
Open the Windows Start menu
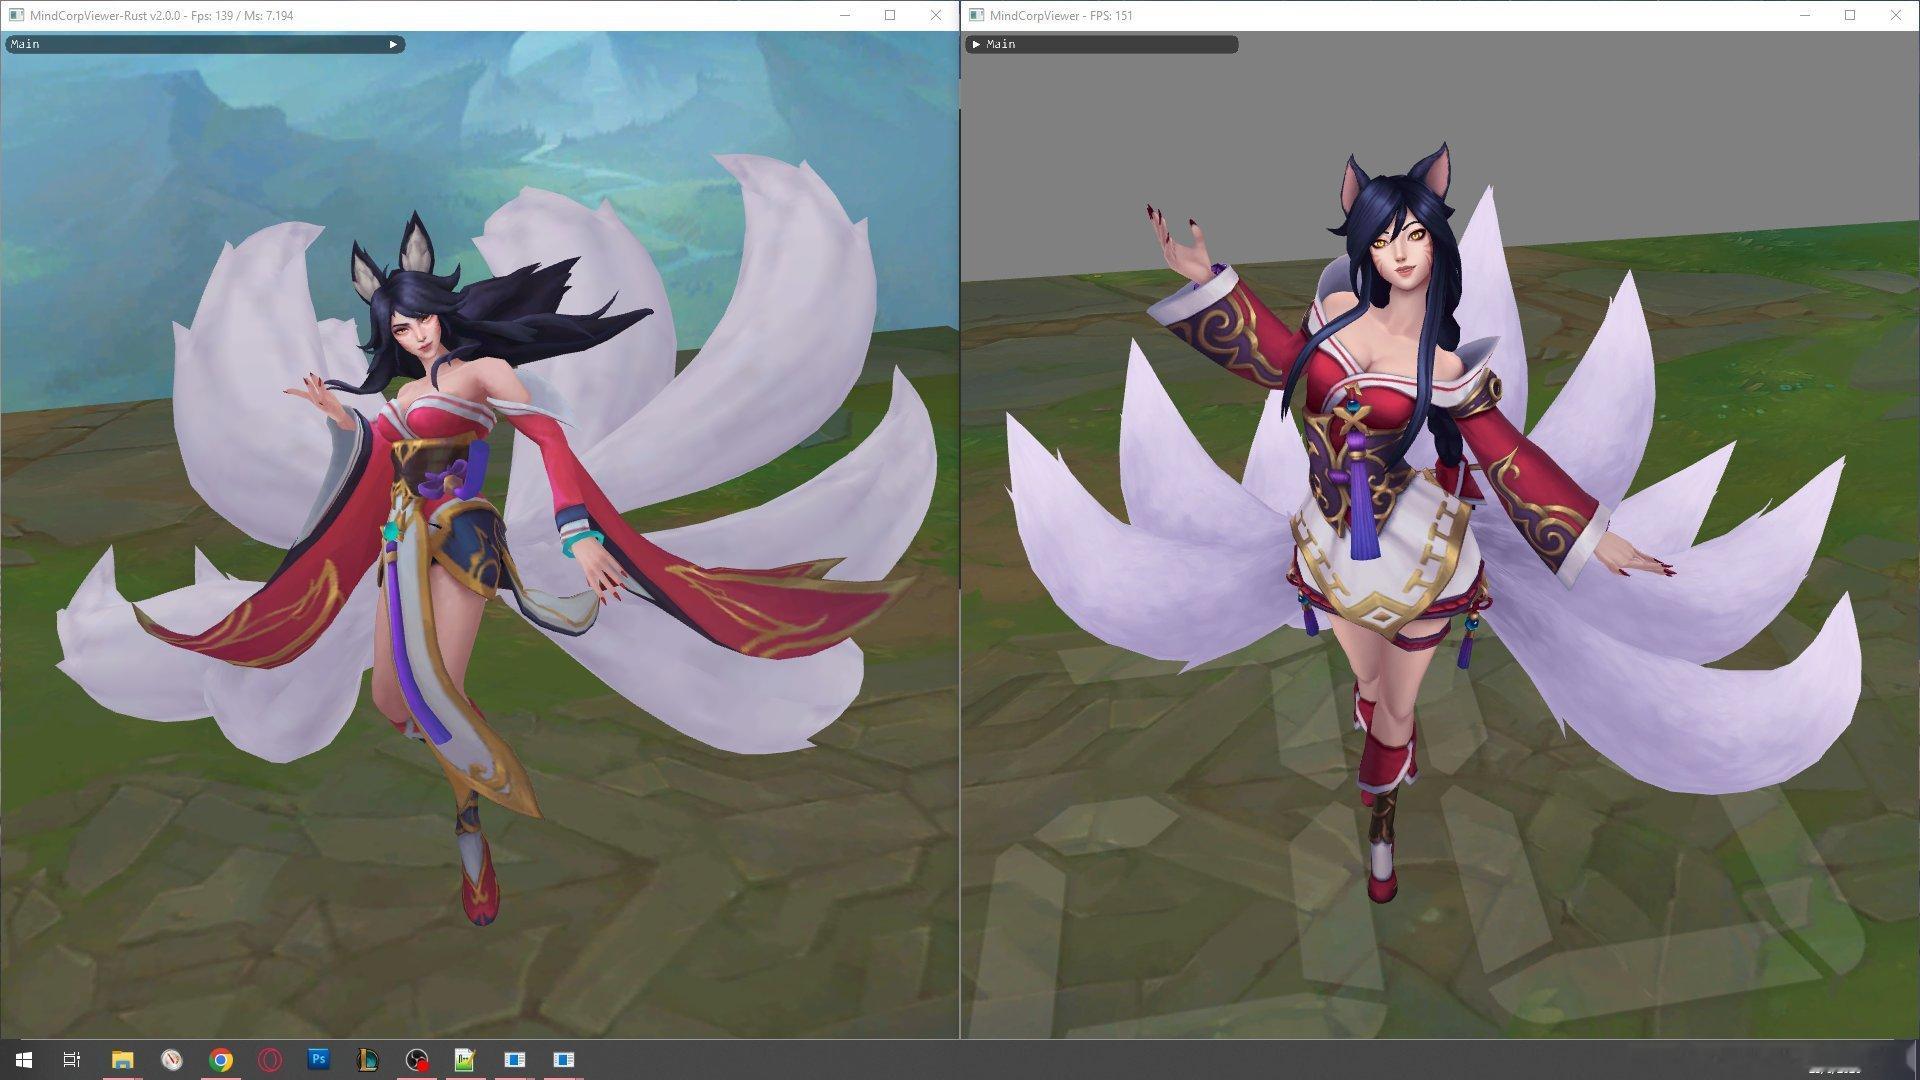tap(24, 1060)
